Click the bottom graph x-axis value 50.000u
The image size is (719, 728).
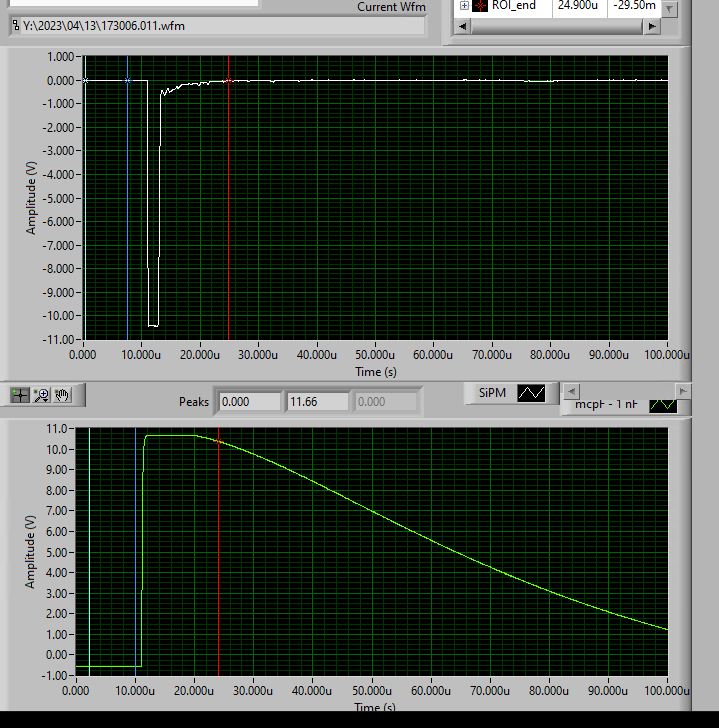[372, 691]
